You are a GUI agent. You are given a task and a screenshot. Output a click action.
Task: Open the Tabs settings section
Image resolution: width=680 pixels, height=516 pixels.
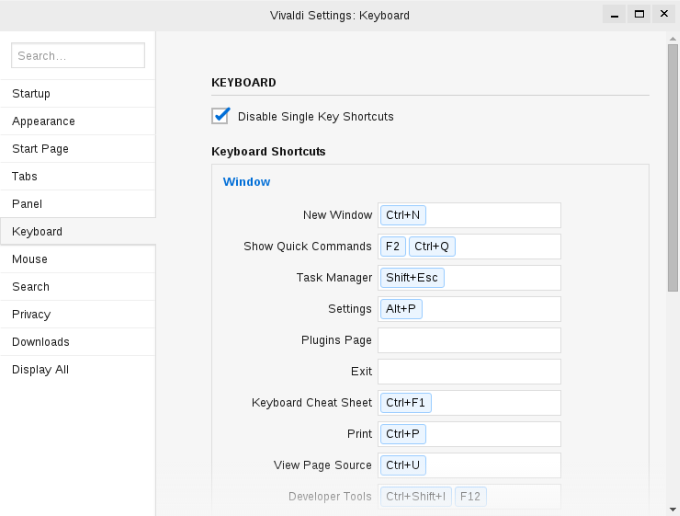tap(78, 176)
